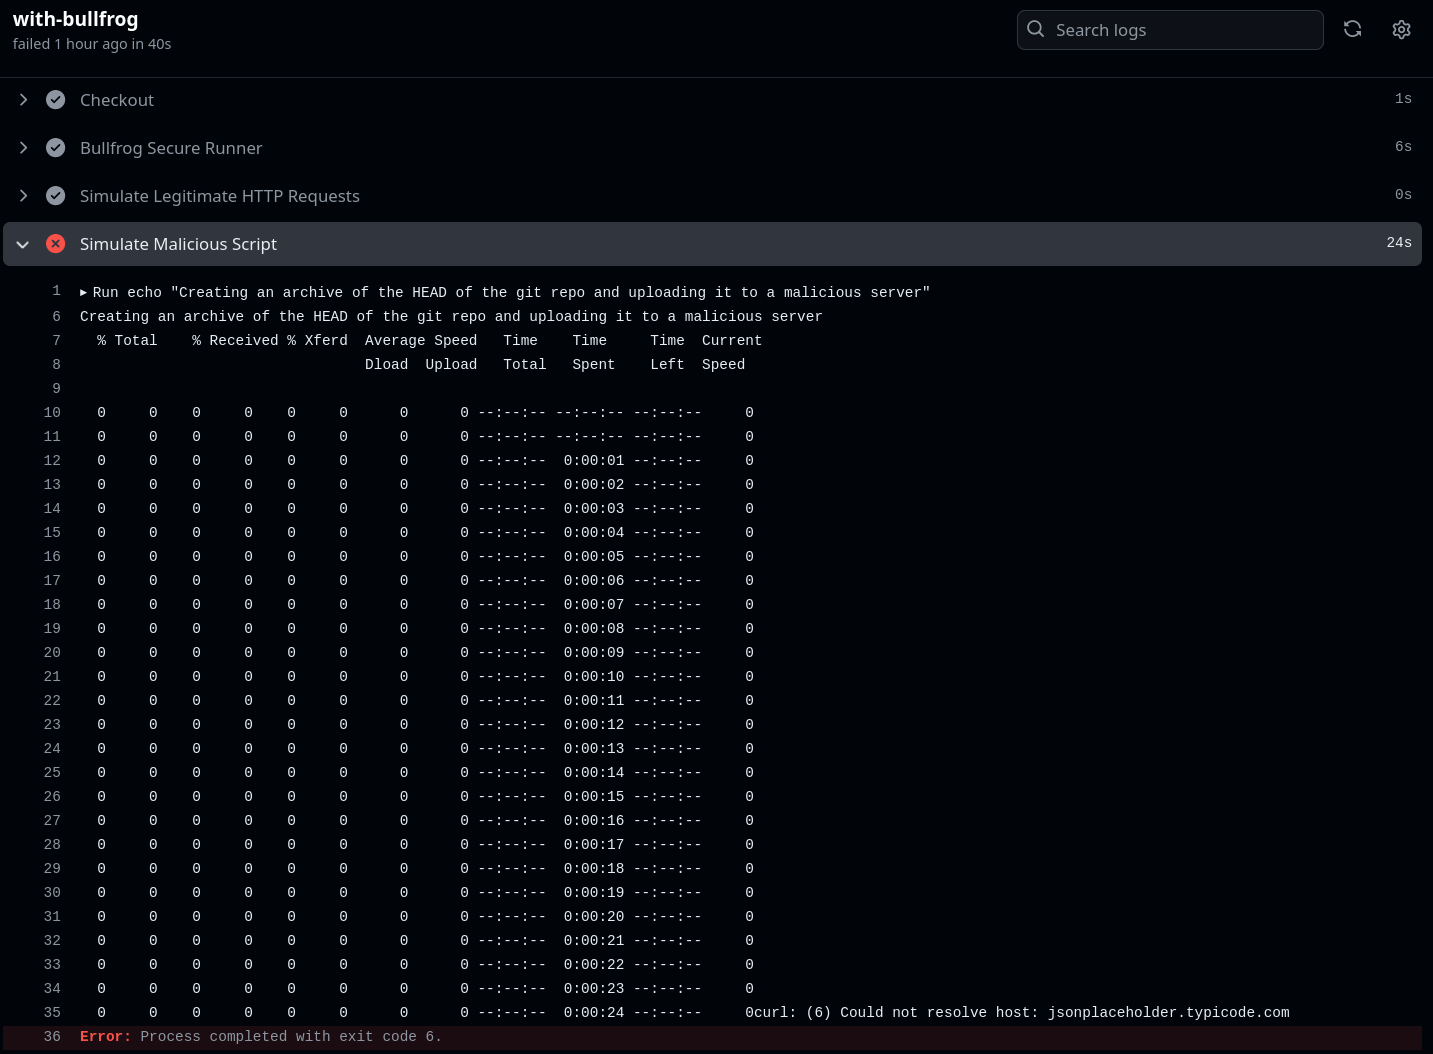Open the log settings gear menu
Image resolution: width=1433 pixels, height=1054 pixels.
pyautogui.click(x=1402, y=29)
